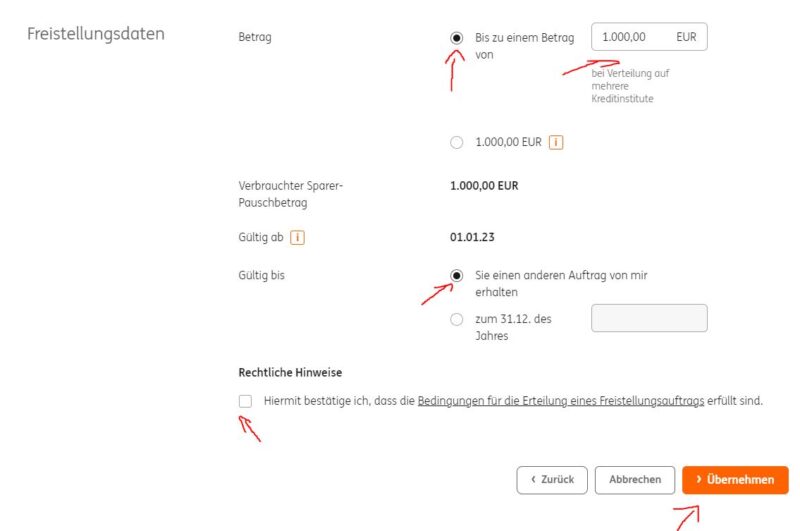Pick the "zum 31.12. des Jahres" radio option
The width and height of the screenshot is (800, 531).
tap(457, 319)
